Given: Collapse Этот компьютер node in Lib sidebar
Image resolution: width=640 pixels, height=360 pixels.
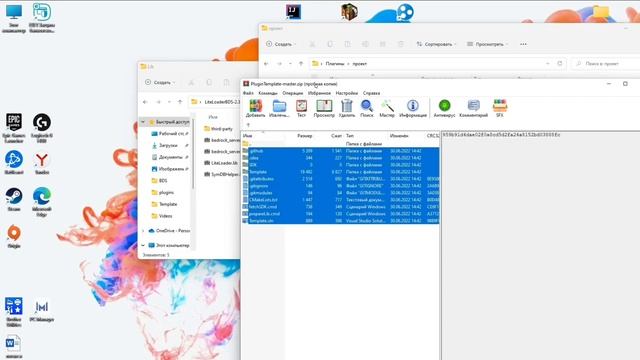Looking at the screenshot, I should tap(143, 245).
